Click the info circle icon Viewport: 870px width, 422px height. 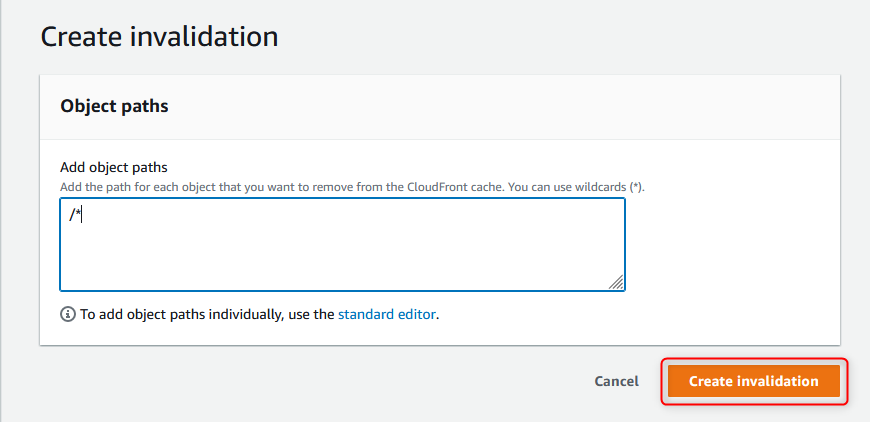pos(67,314)
